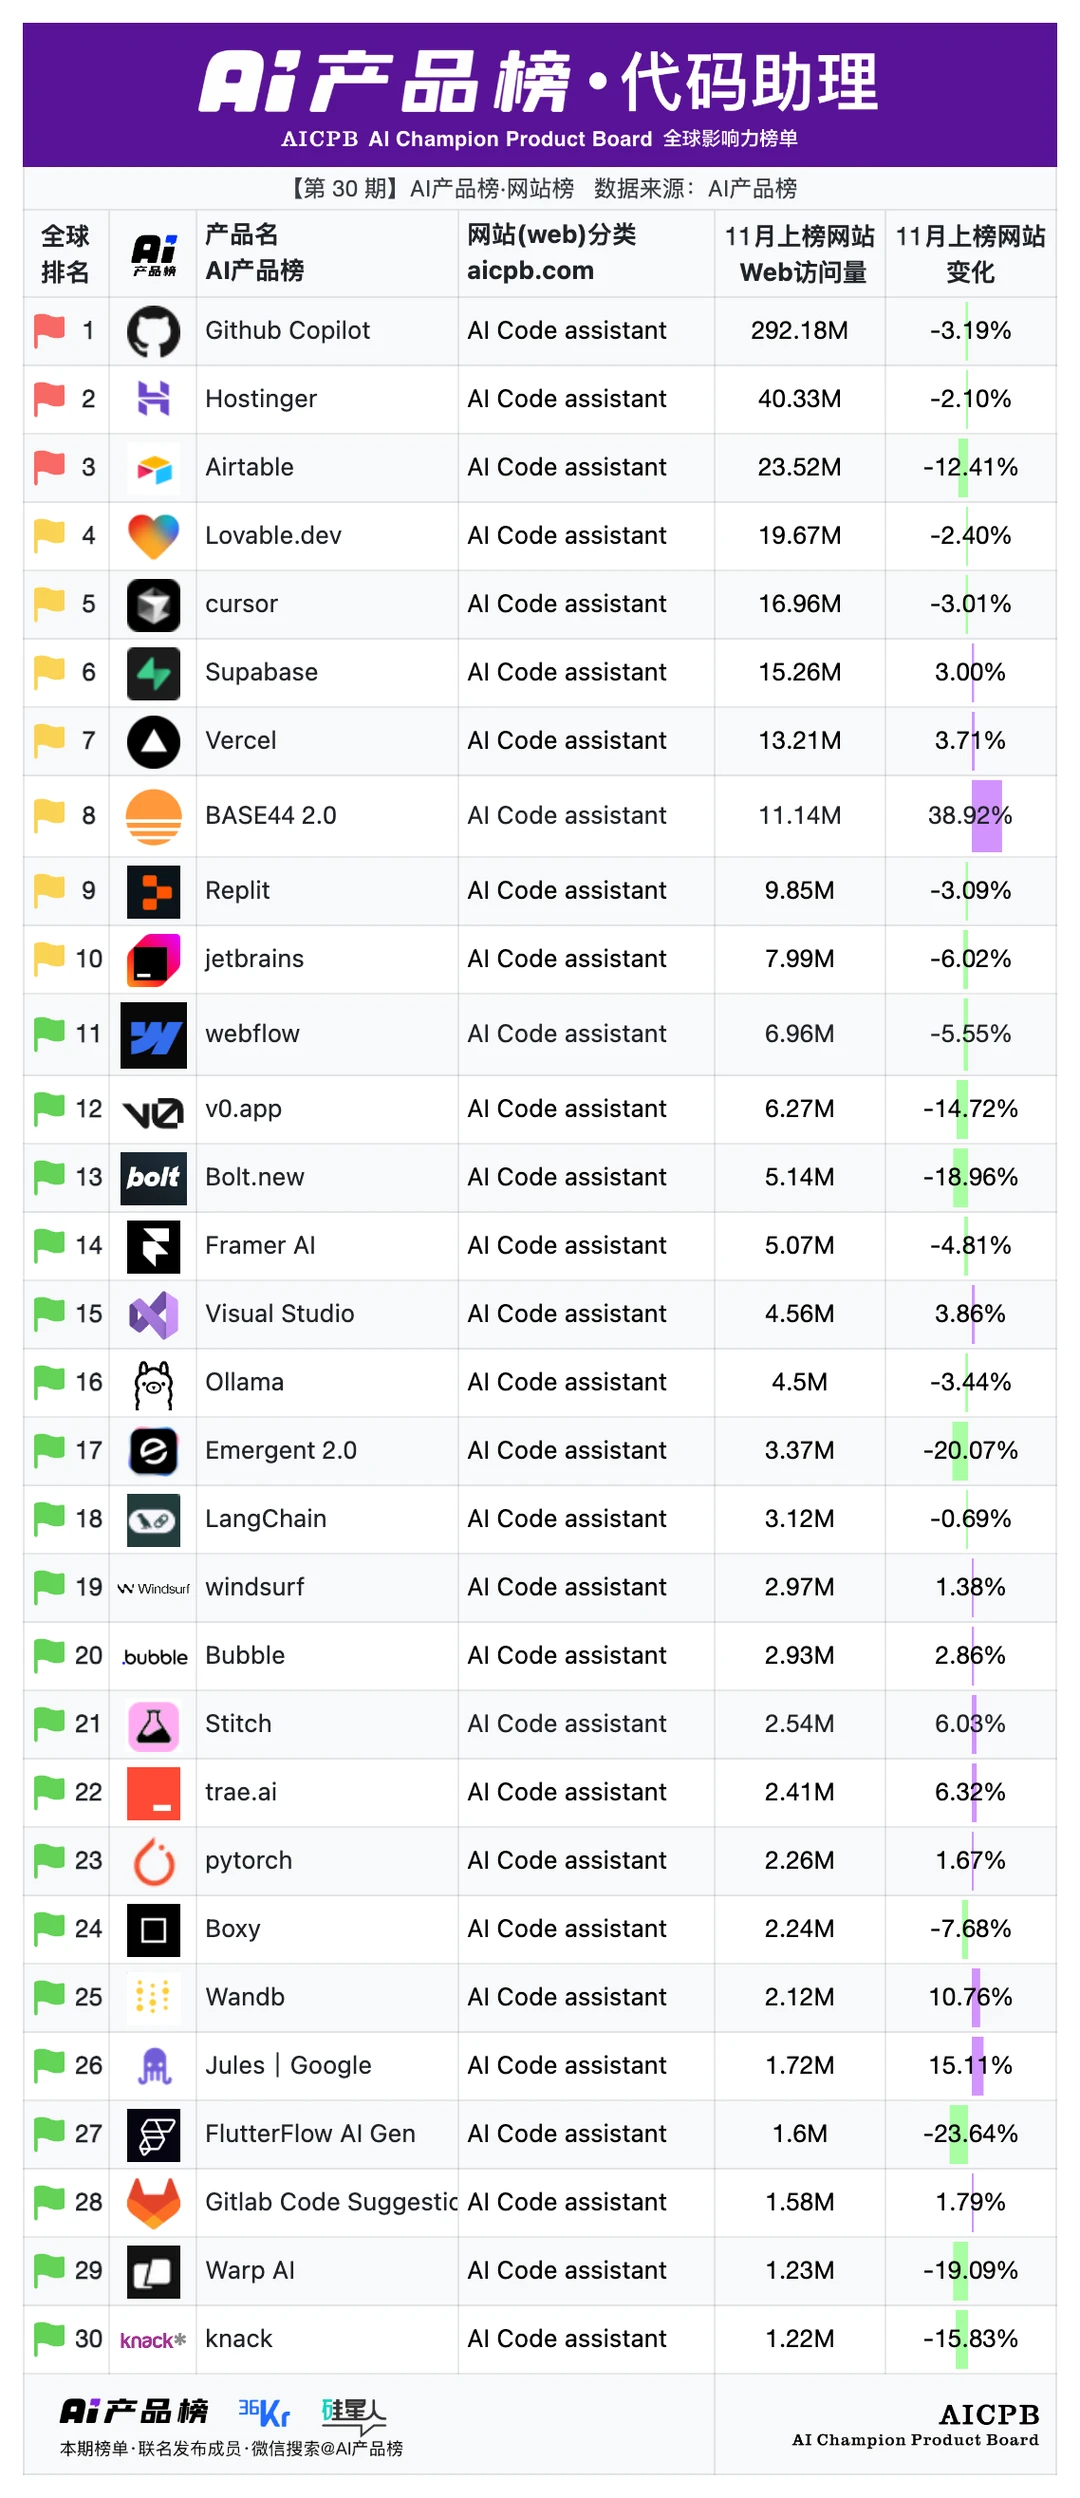Click the Supabase green bolt logo

[x=153, y=673]
